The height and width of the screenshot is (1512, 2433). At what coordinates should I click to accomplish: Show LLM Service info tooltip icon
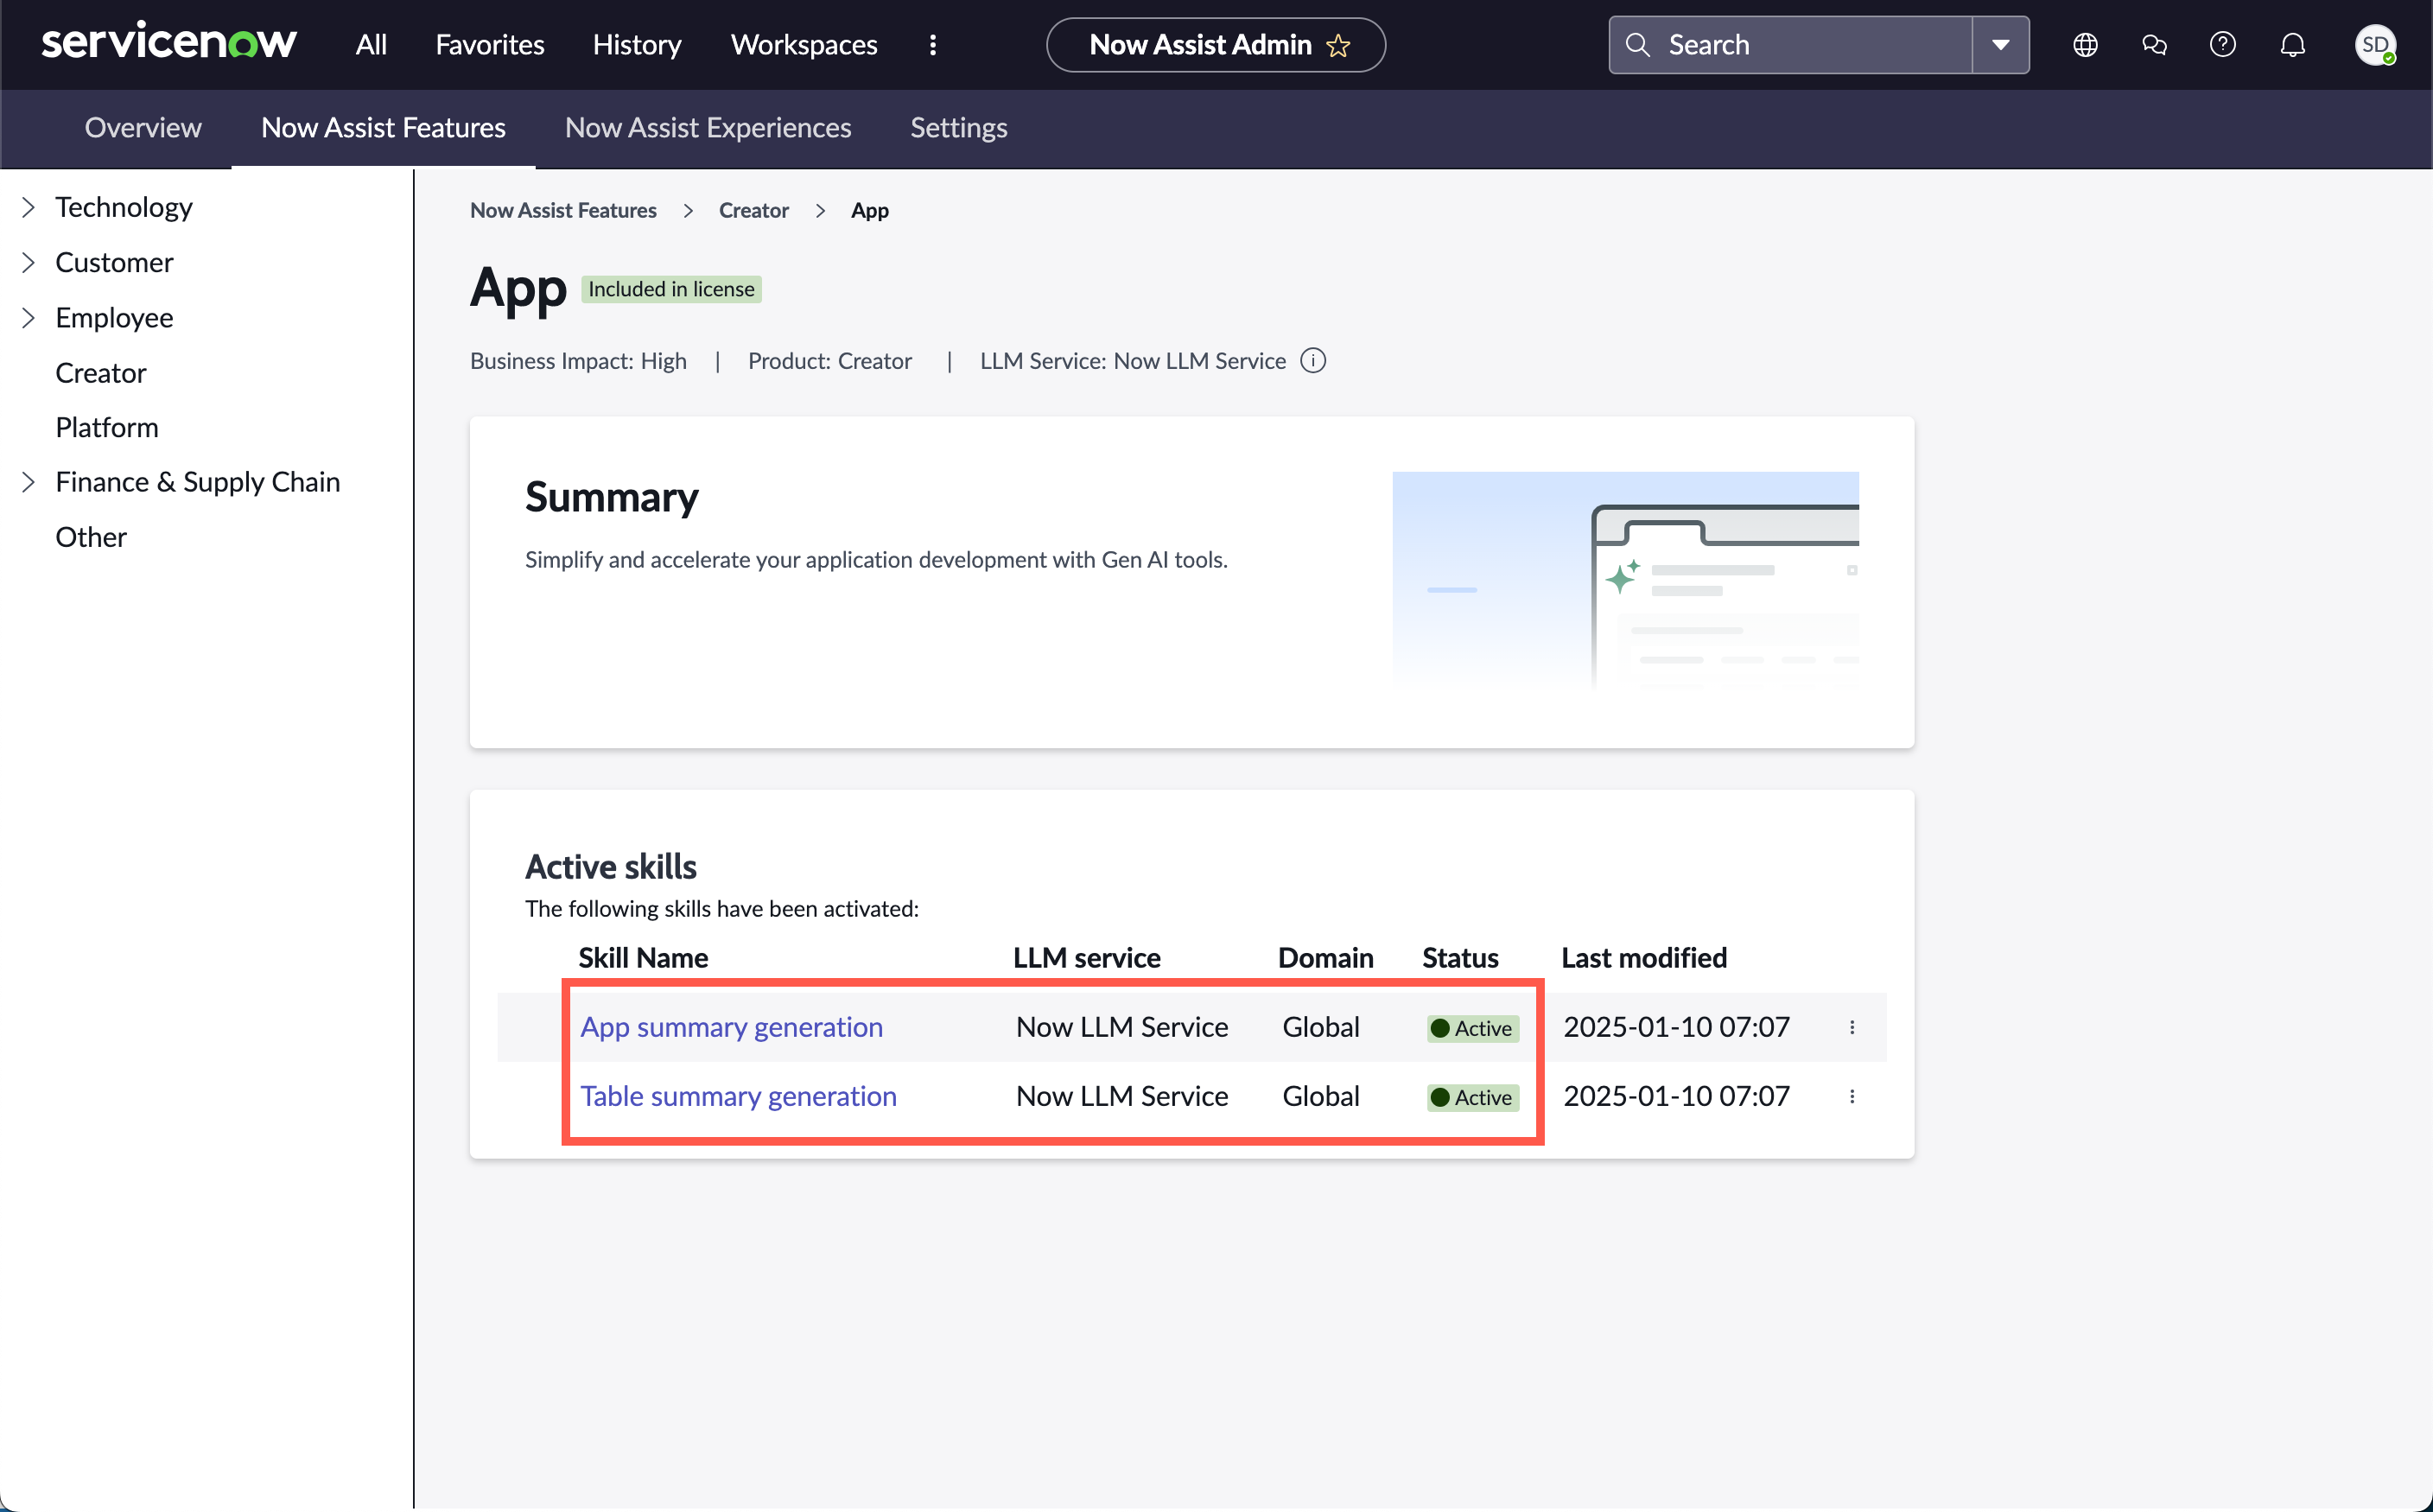(x=1313, y=361)
